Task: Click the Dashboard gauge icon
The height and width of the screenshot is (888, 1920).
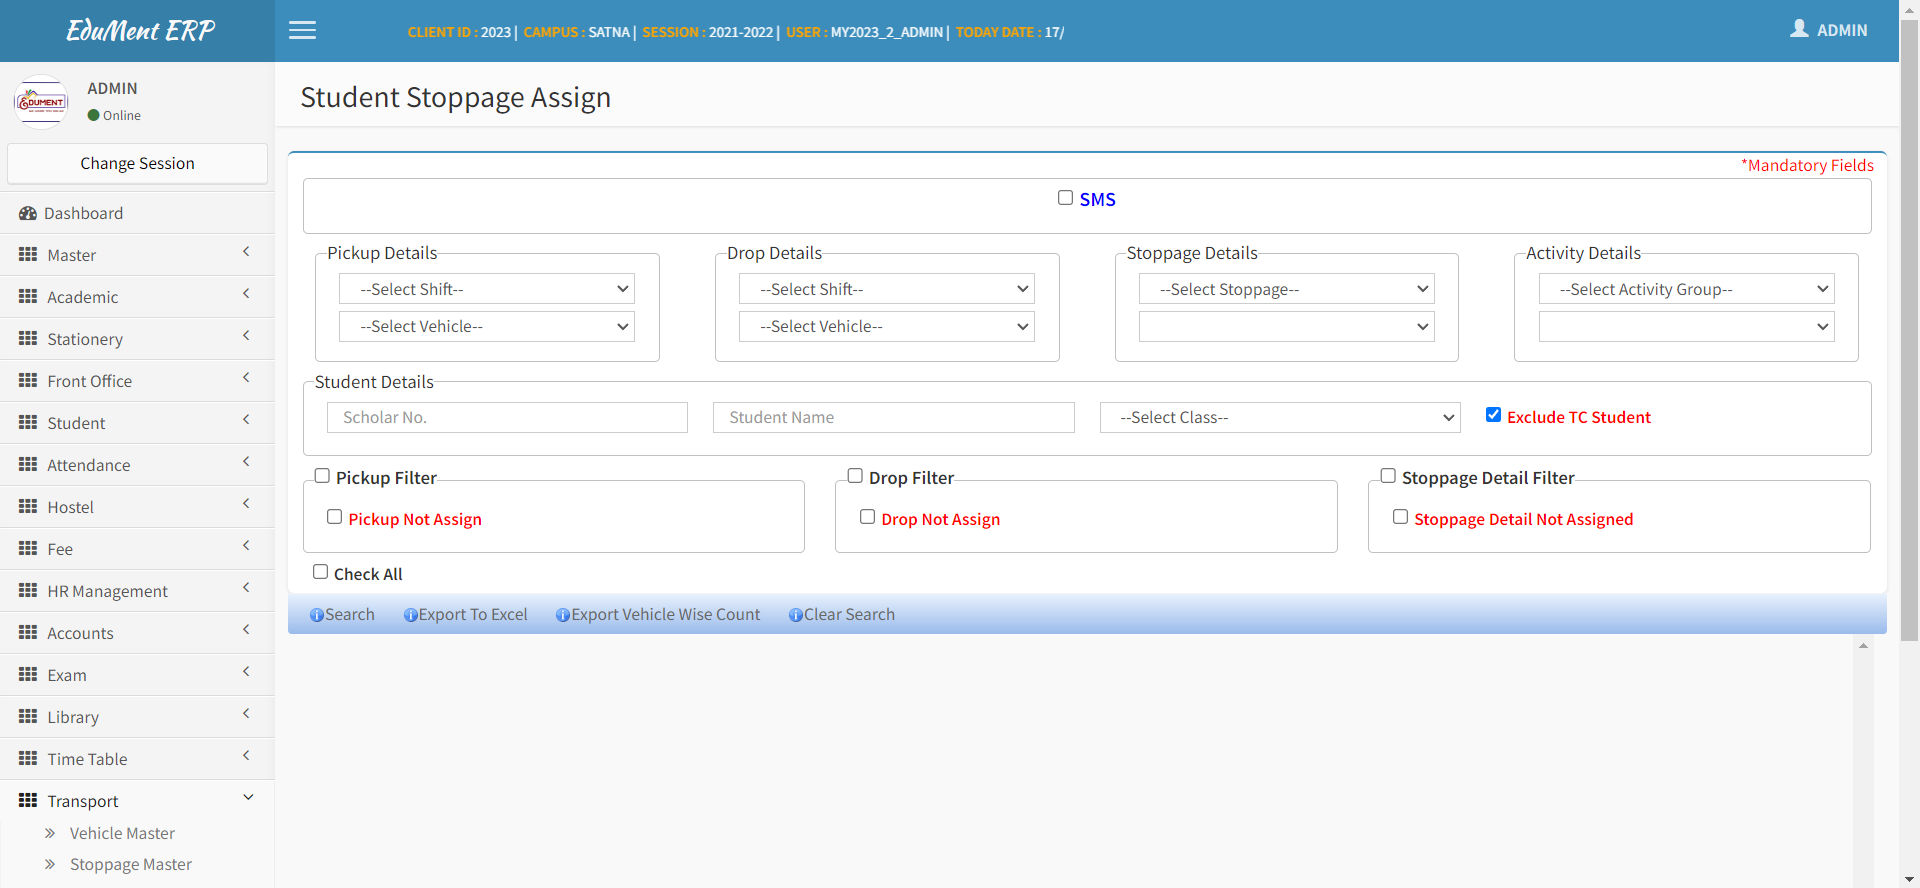Action: pyautogui.click(x=28, y=213)
